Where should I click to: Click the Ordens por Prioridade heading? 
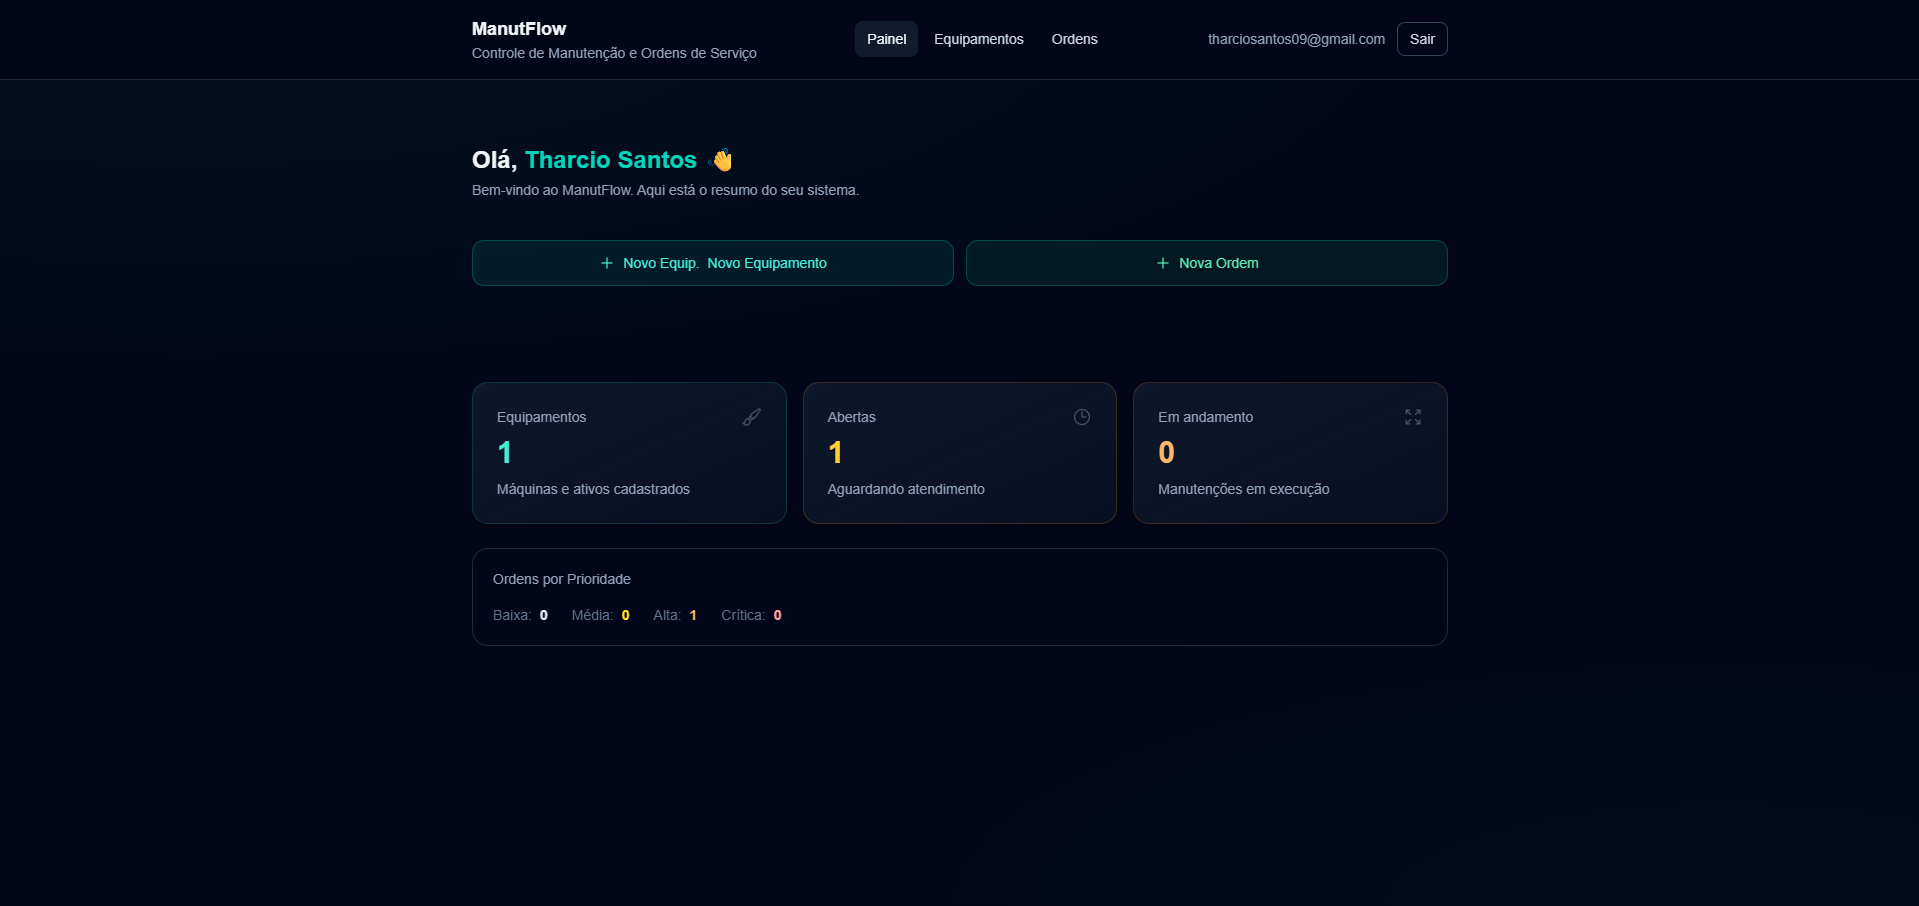pyautogui.click(x=562, y=579)
